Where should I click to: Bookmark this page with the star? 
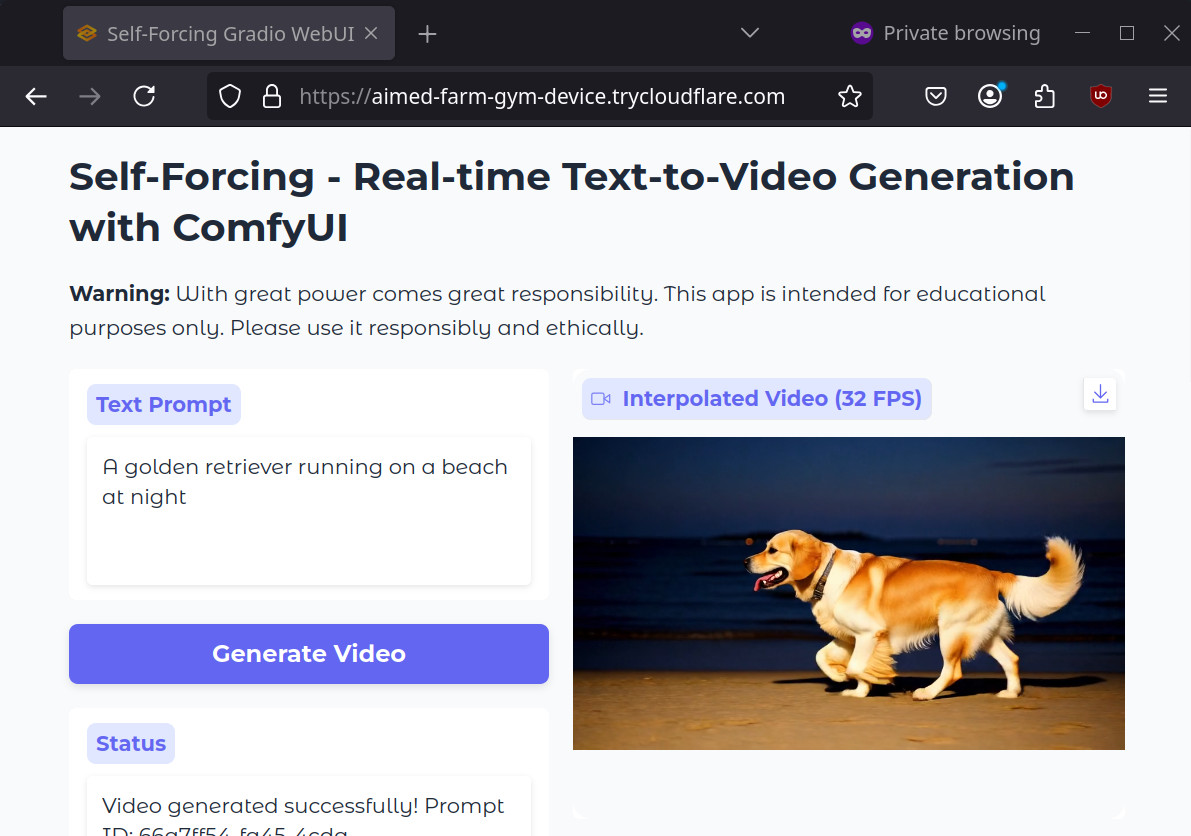(x=849, y=96)
